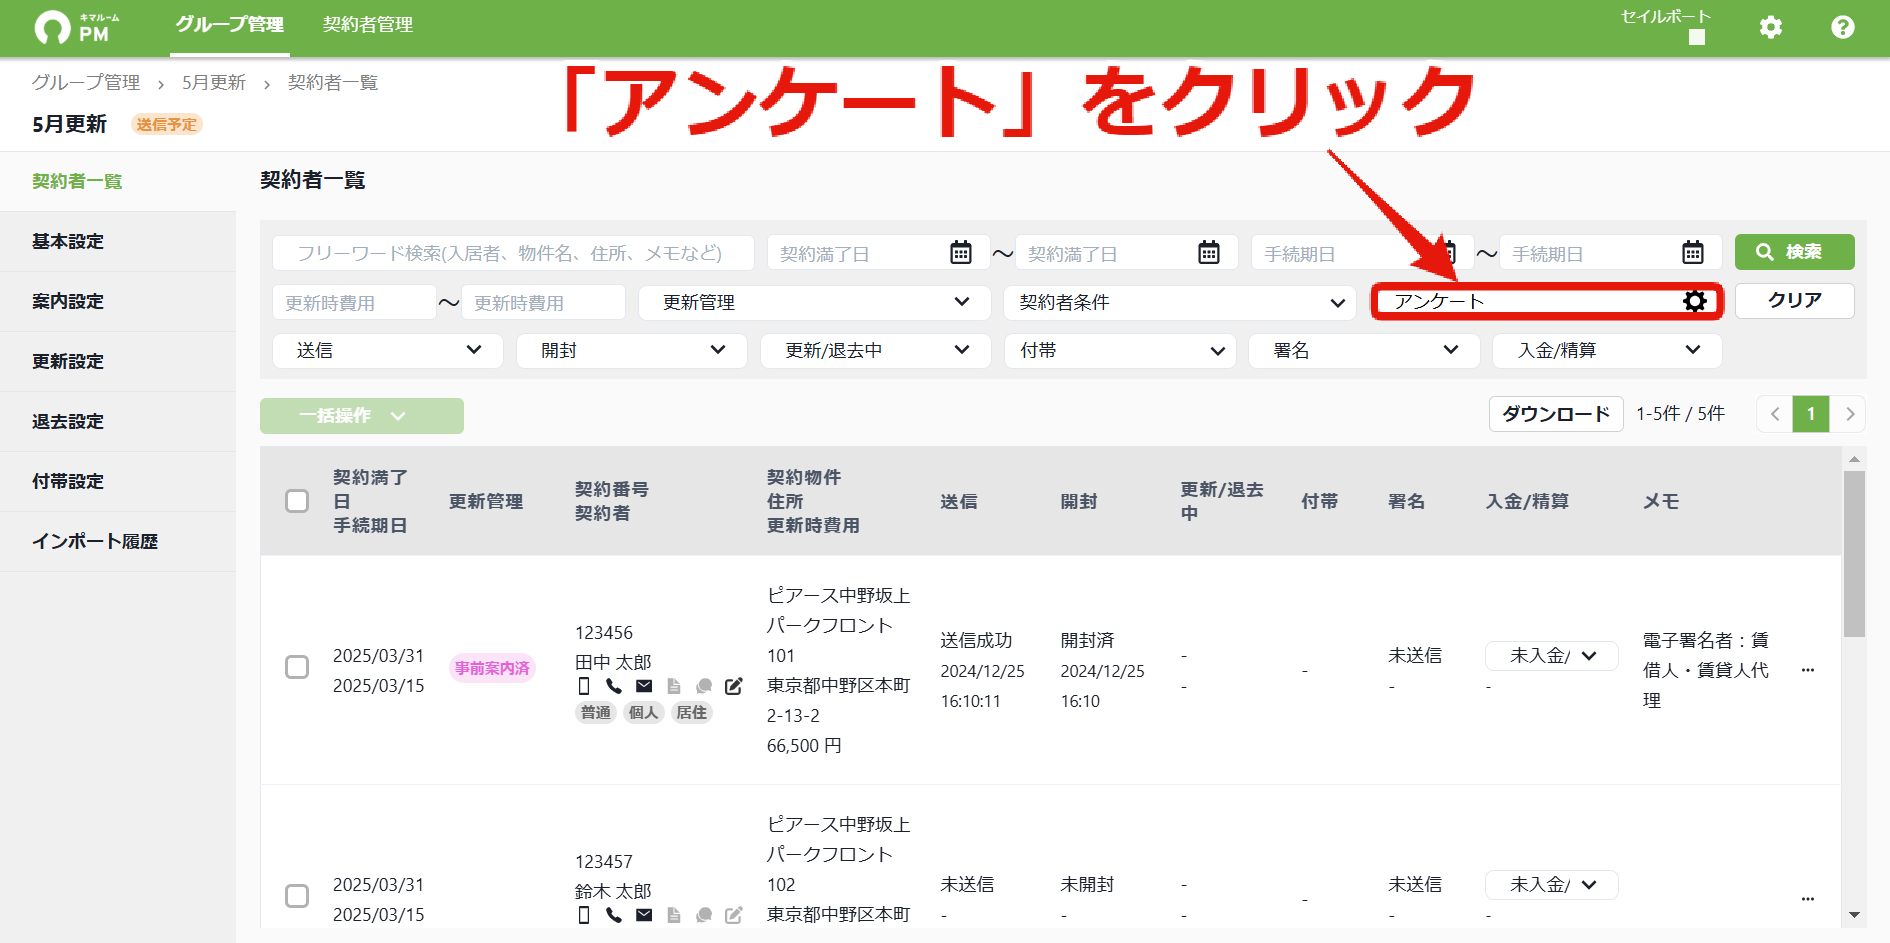Open 契約者一覧 in the sidebar

coord(118,181)
